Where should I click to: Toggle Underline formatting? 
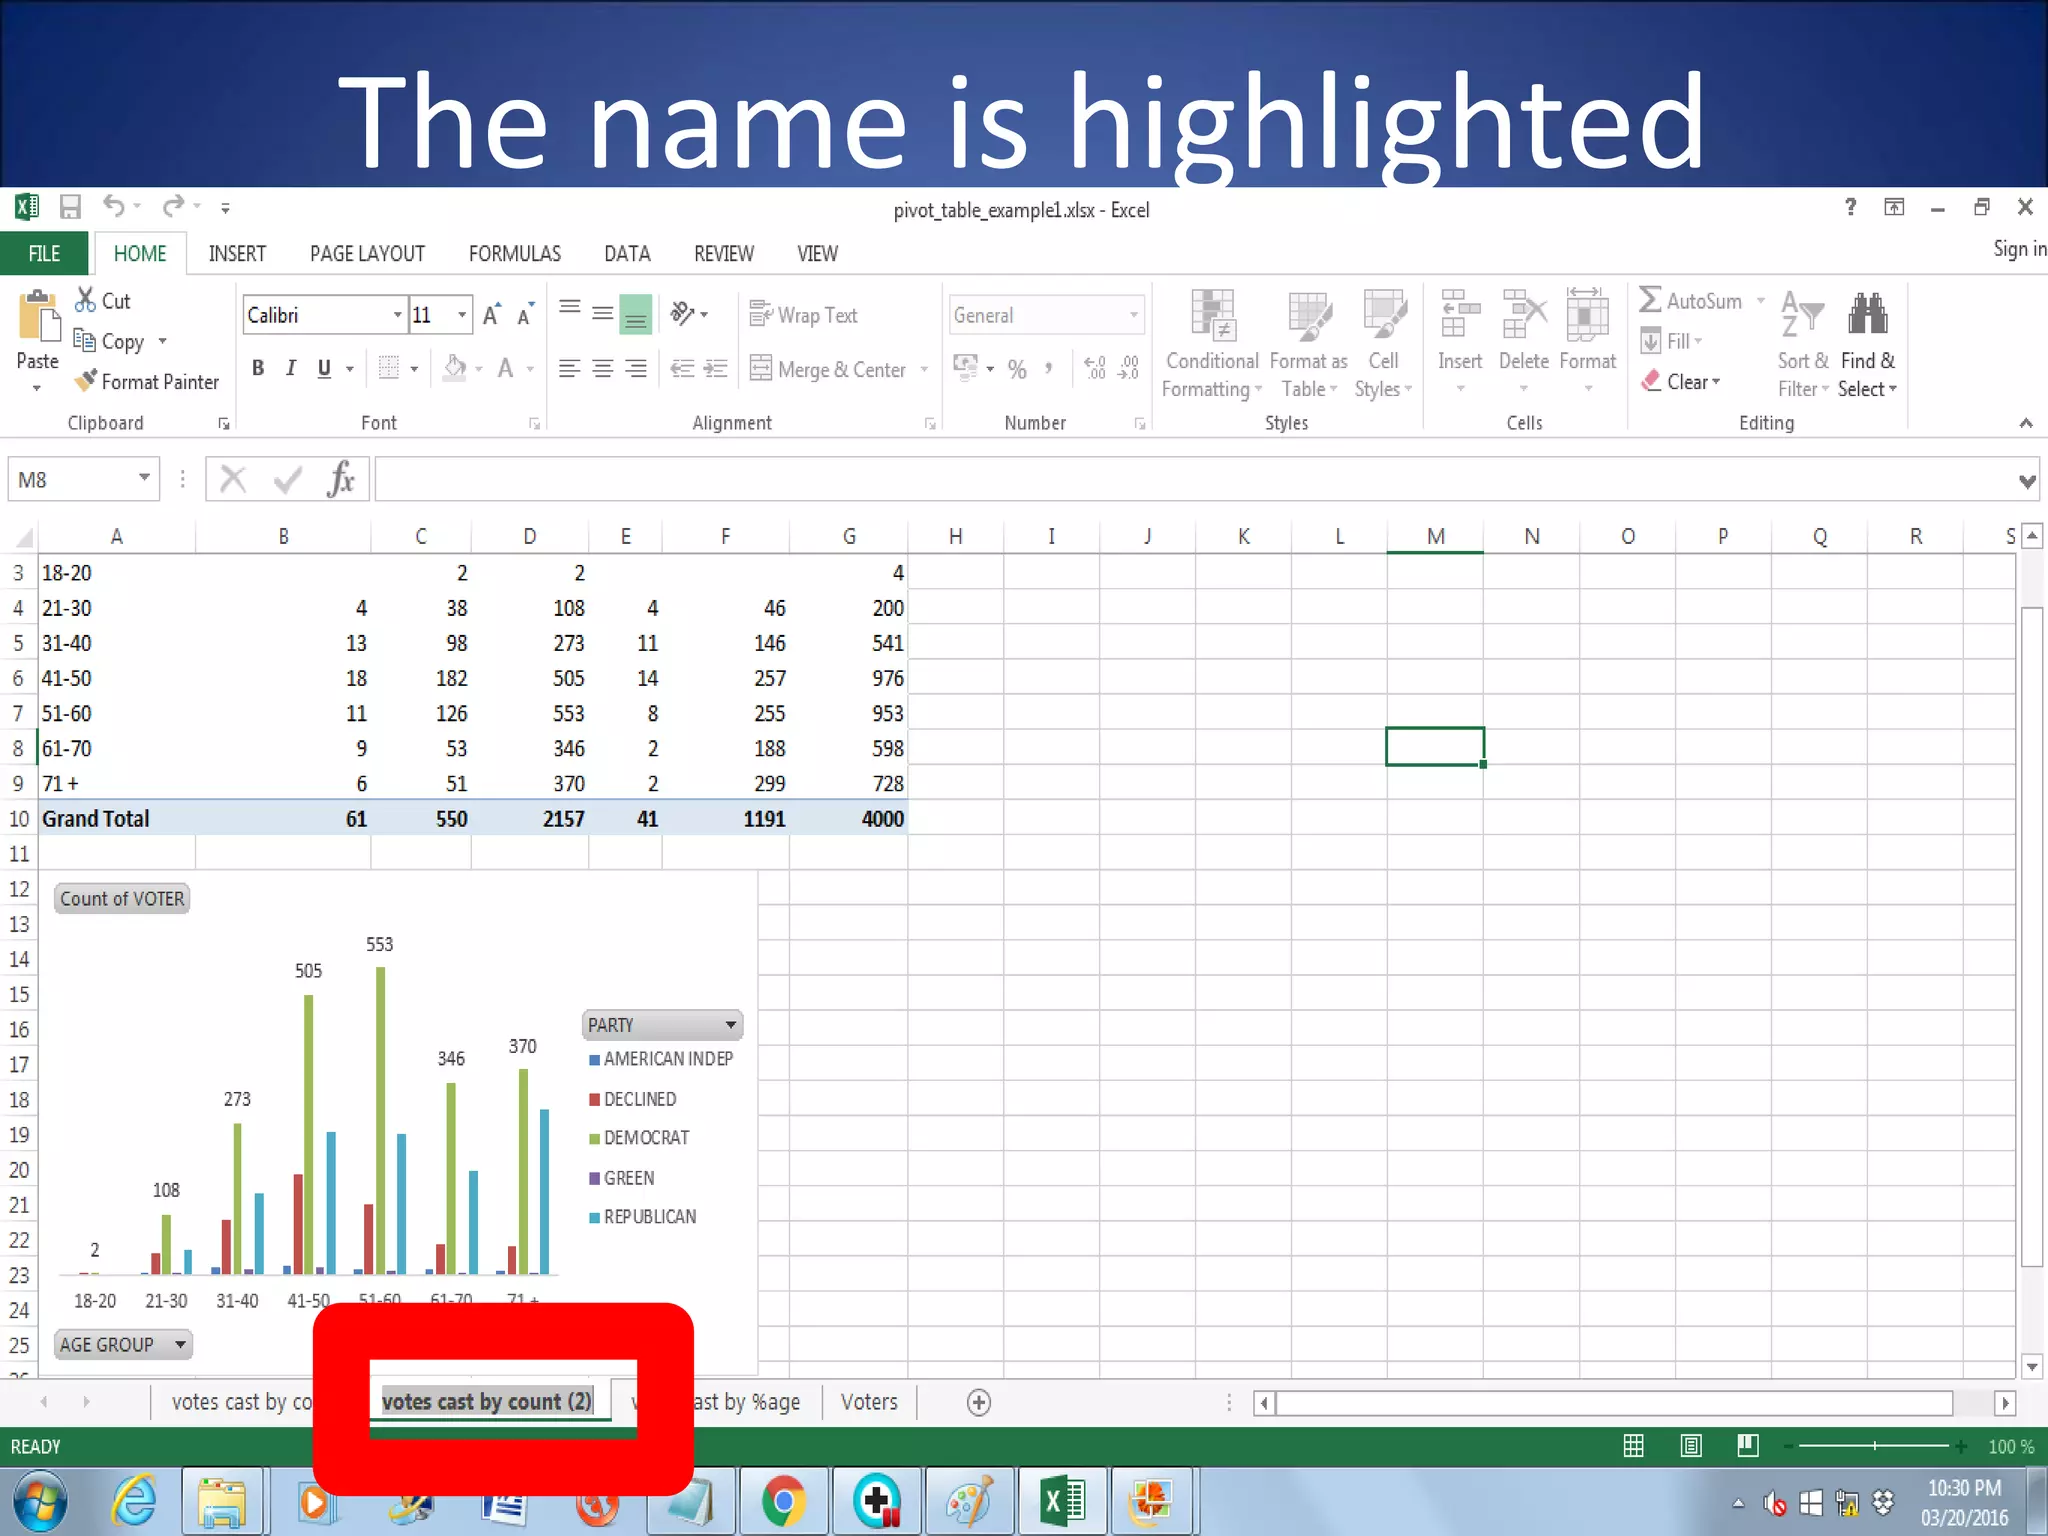[x=324, y=368]
